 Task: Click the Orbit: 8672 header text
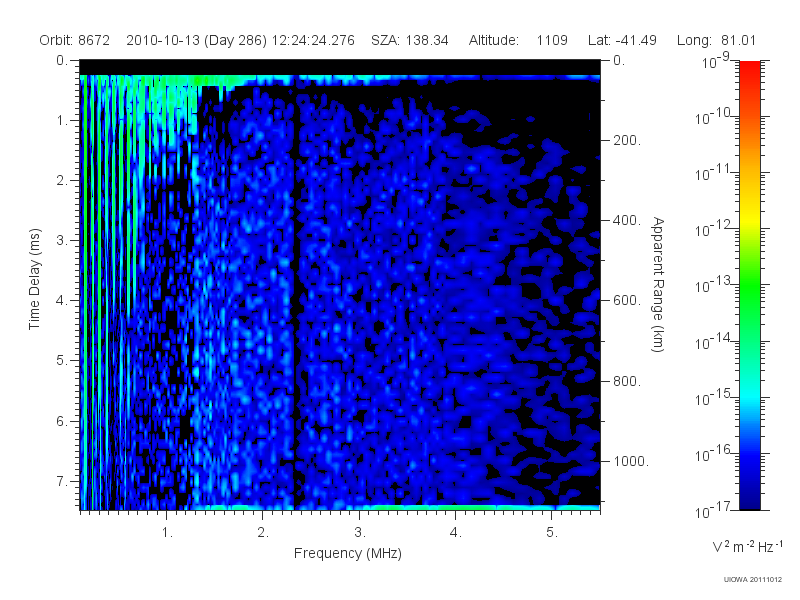coord(74,40)
